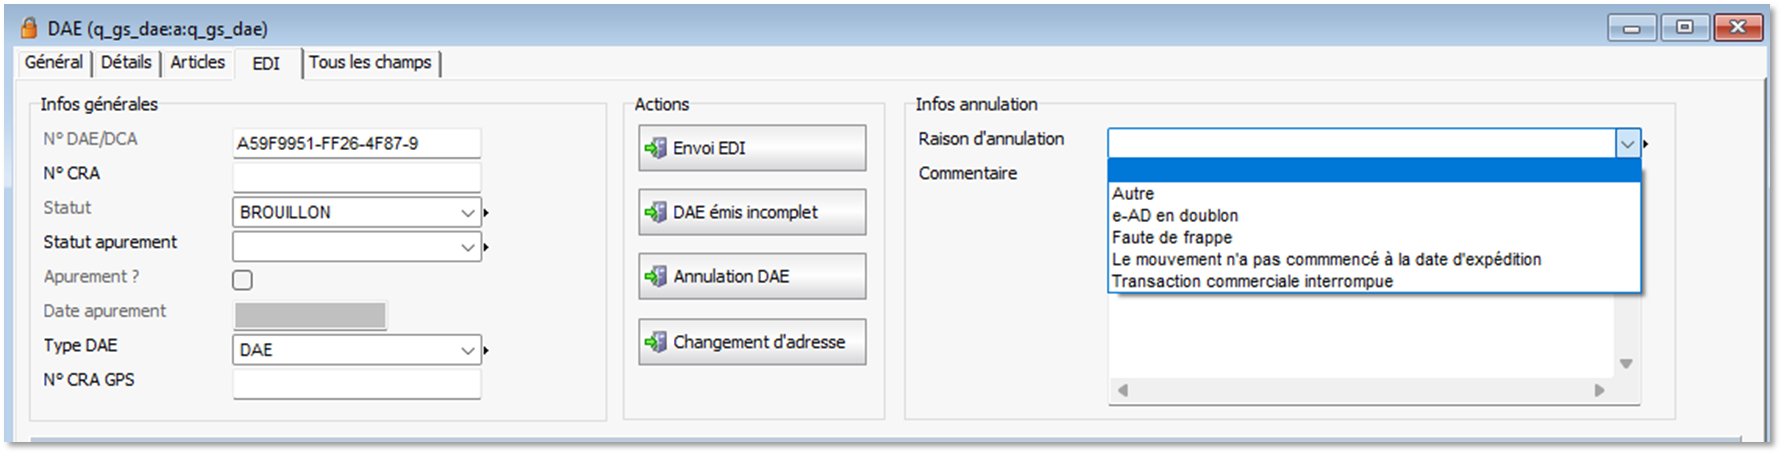Open the Type DAE combo box
This screenshot has width=1783, height=455.
(356, 350)
